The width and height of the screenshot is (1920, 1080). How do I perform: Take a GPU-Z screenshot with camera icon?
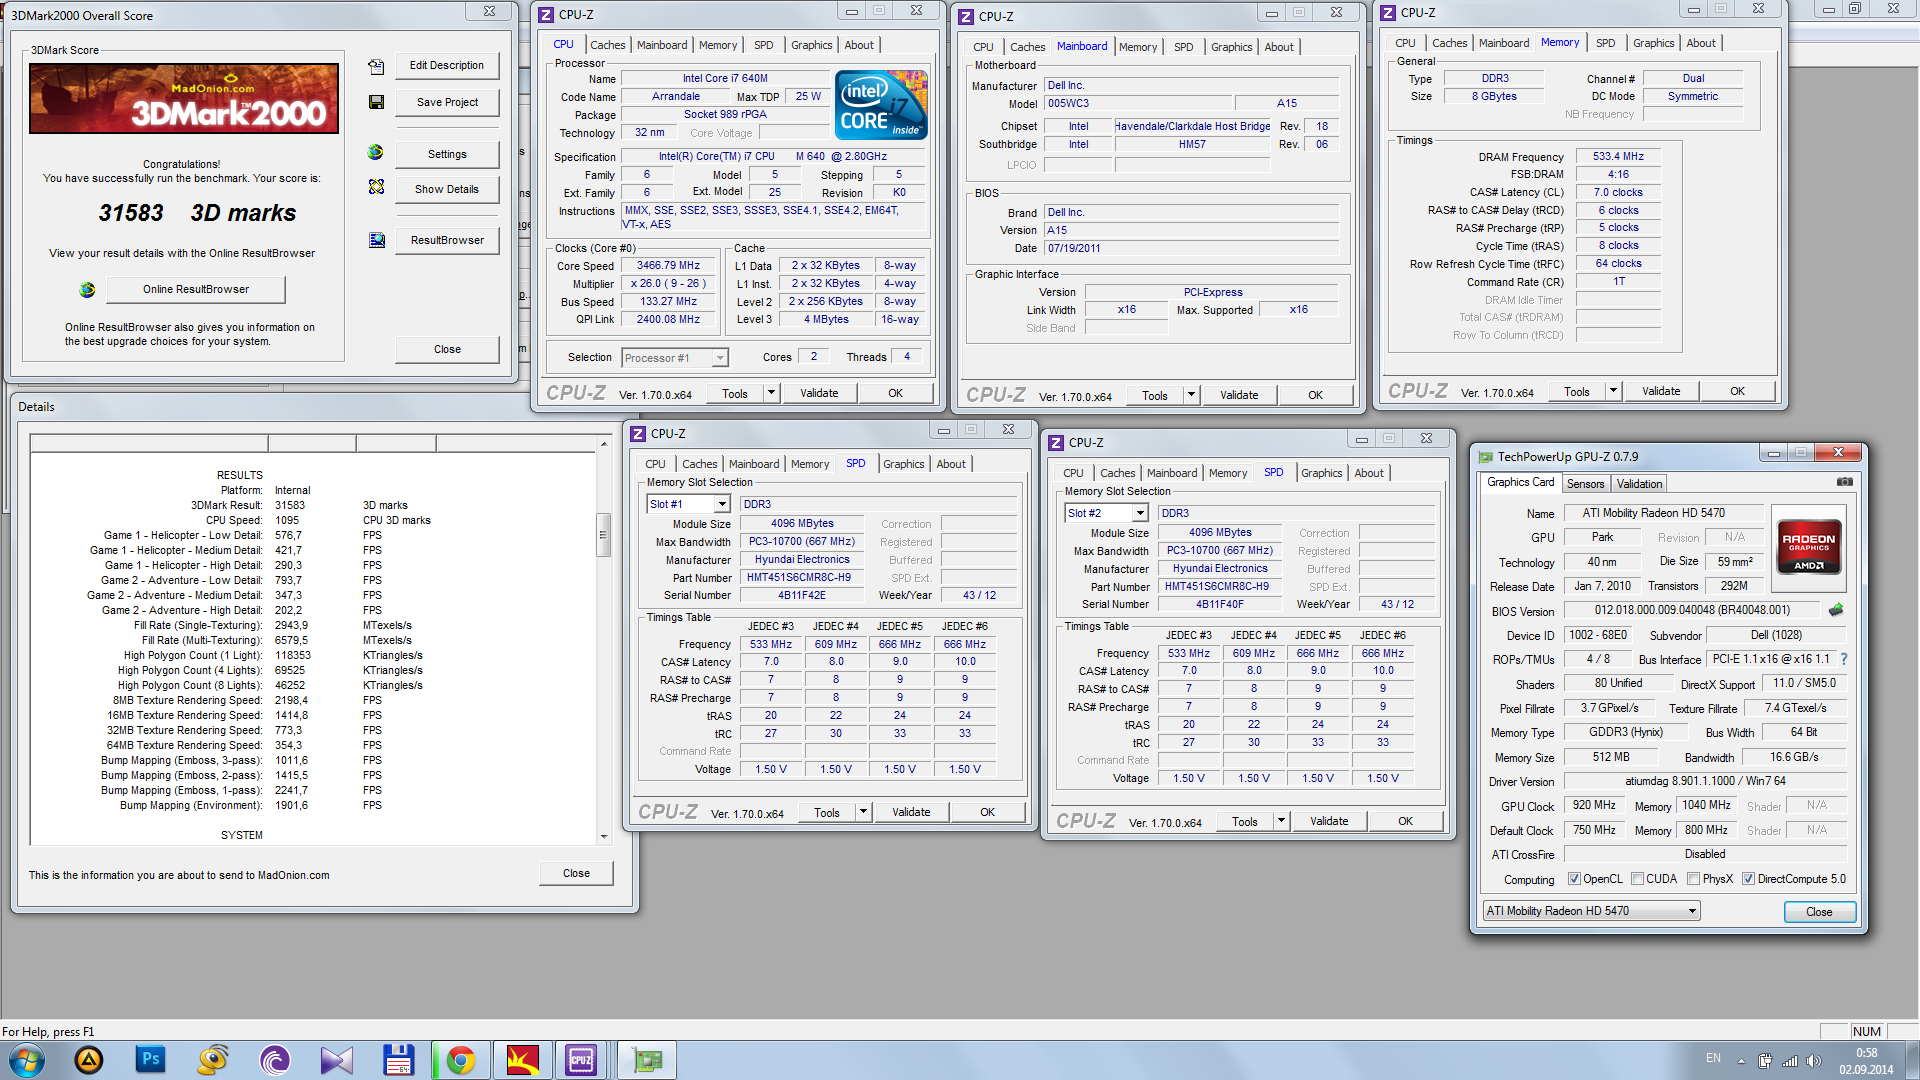click(1845, 482)
